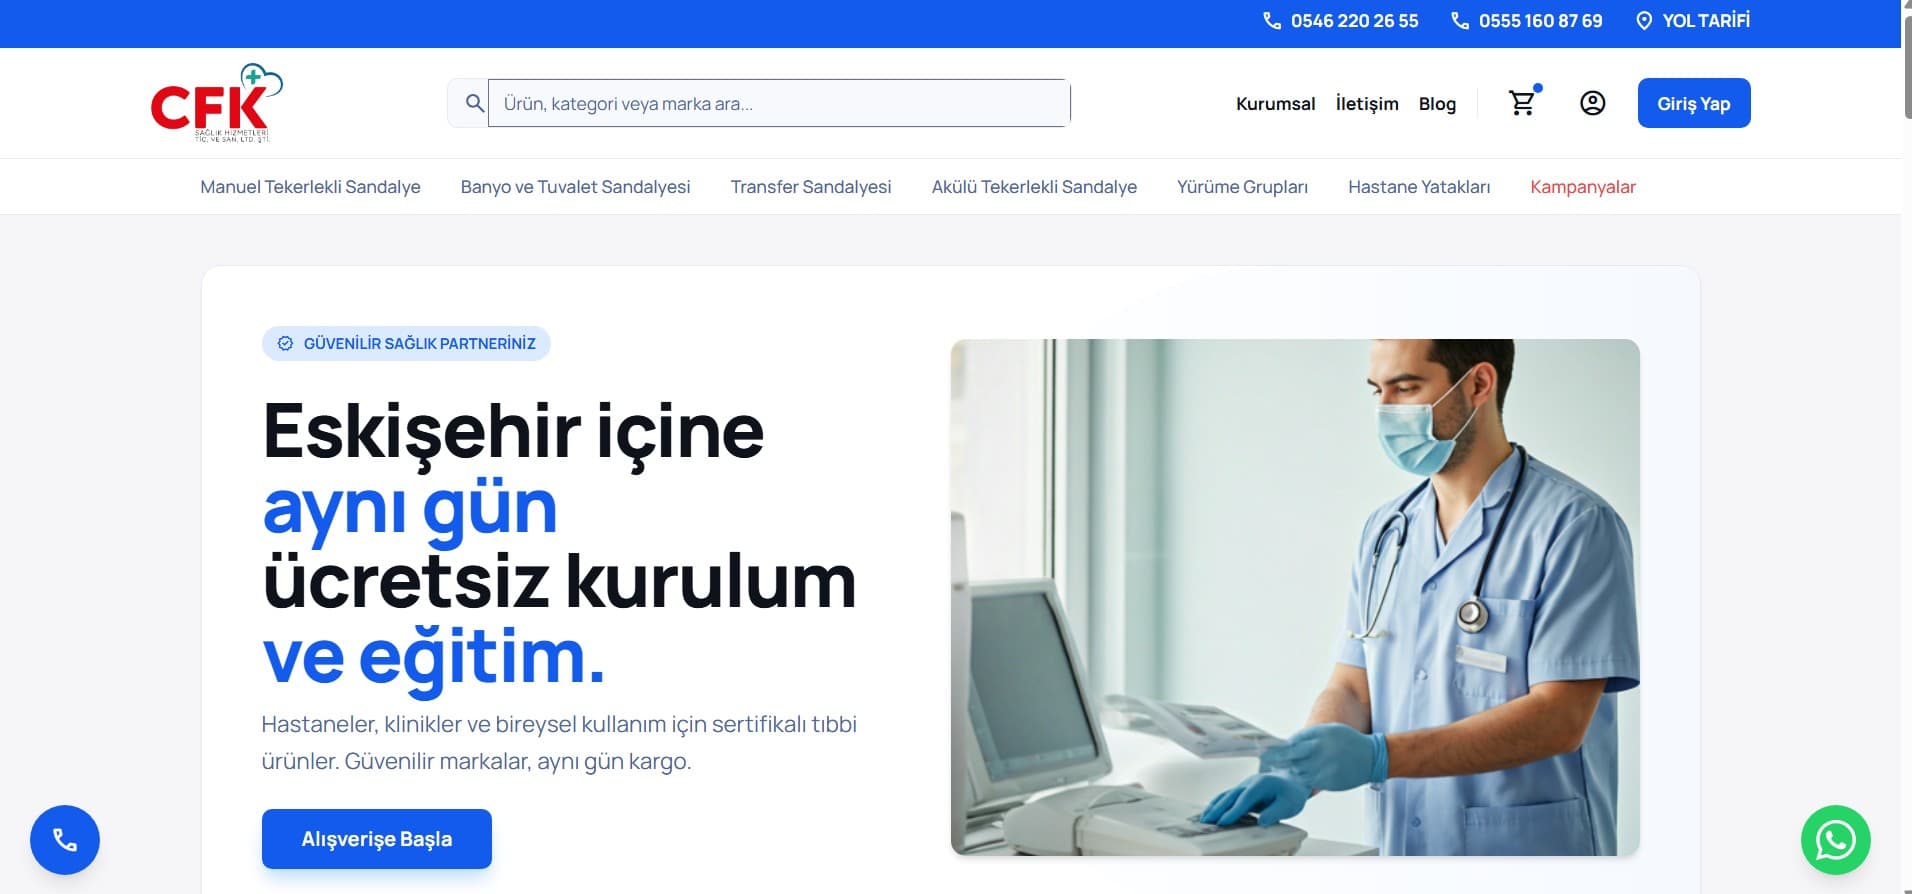This screenshot has height=894, width=1912.
Task: Click the search magnifier icon
Action: [x=475, y=103]
